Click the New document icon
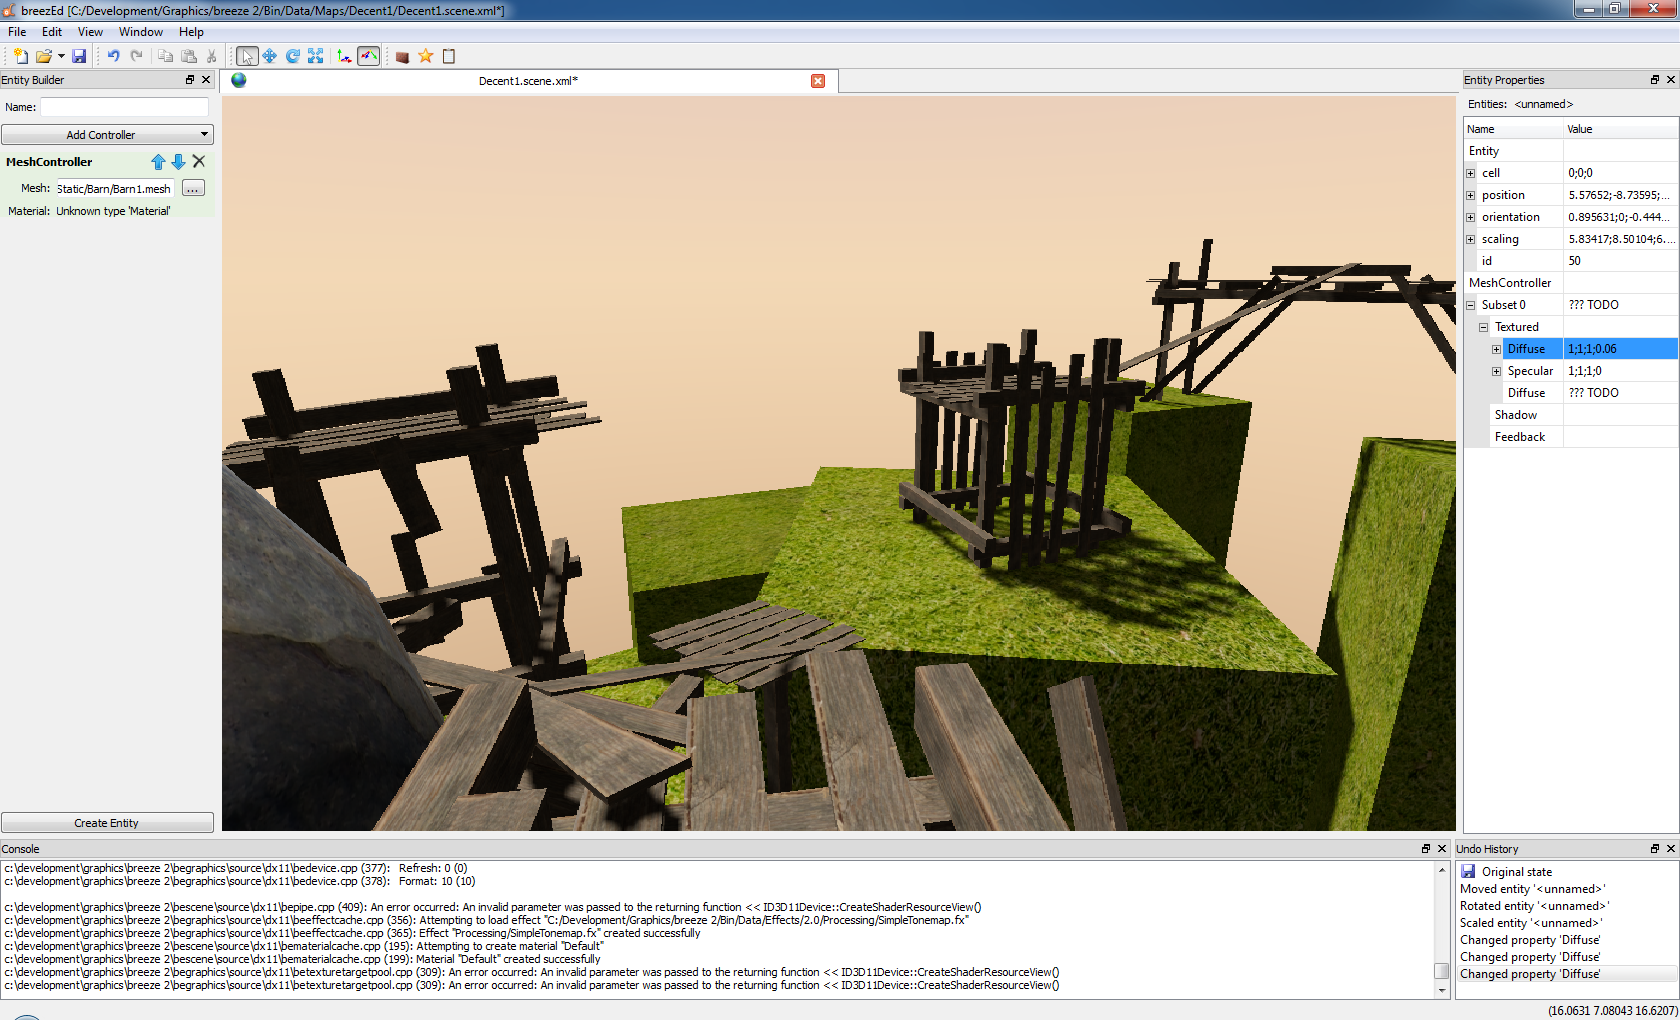 (x=20, y=56)
